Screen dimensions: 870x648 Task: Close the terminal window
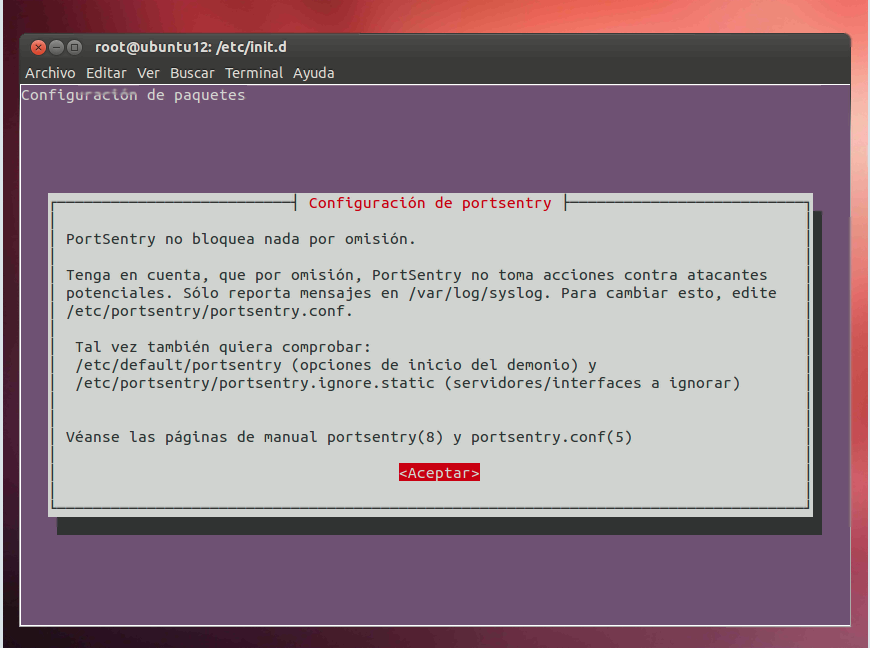click(x=38, y=47)
